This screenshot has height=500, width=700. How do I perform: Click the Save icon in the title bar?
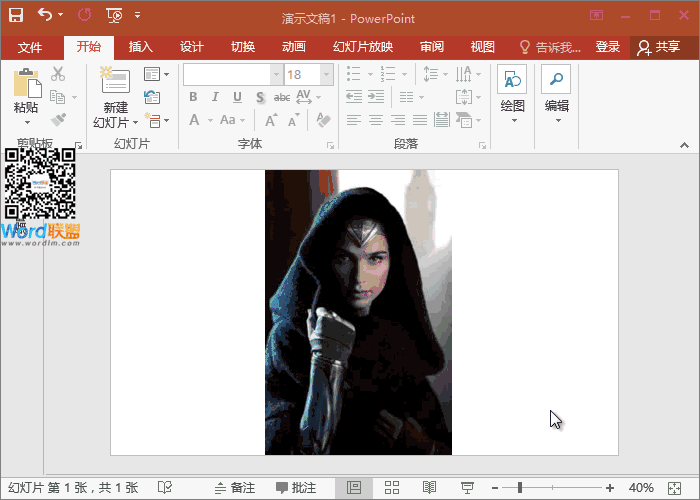click(15, 16)
